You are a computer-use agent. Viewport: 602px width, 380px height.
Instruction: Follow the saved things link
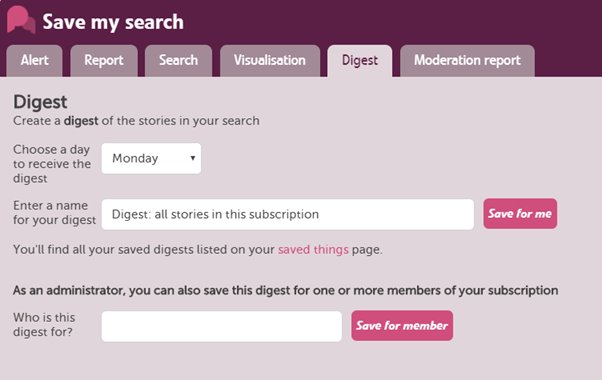(x=313, y=249)
